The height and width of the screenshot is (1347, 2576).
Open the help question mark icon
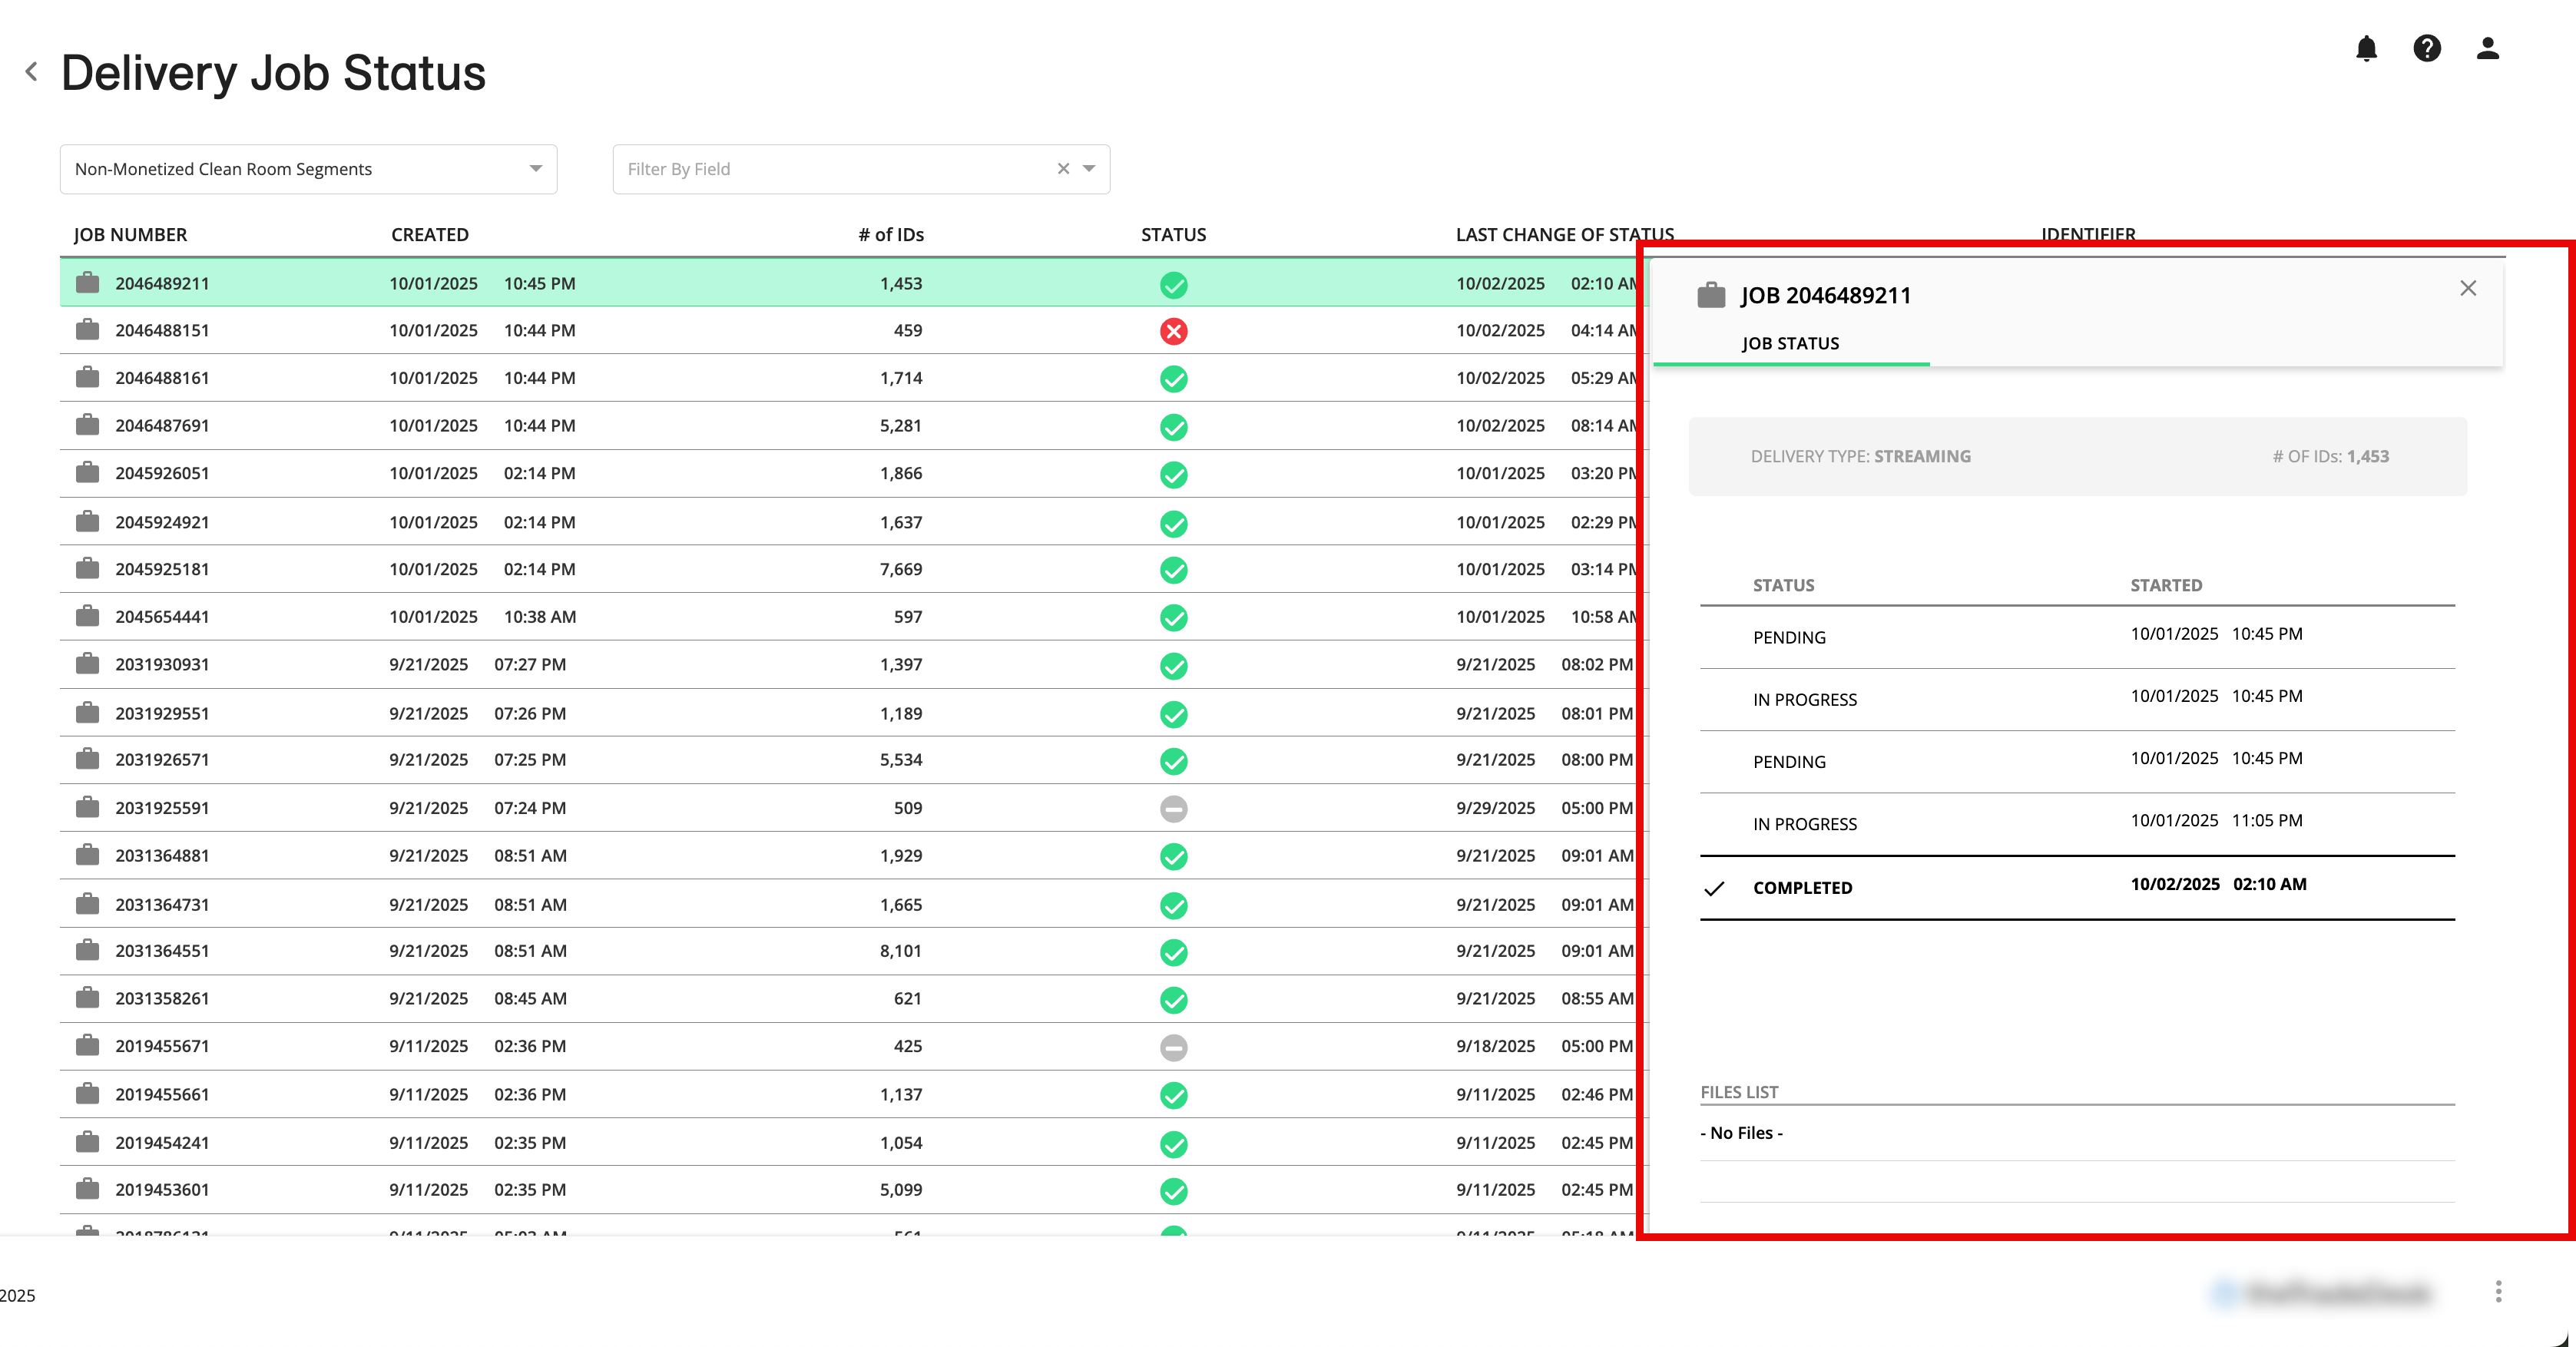[x=2427, y=48]
